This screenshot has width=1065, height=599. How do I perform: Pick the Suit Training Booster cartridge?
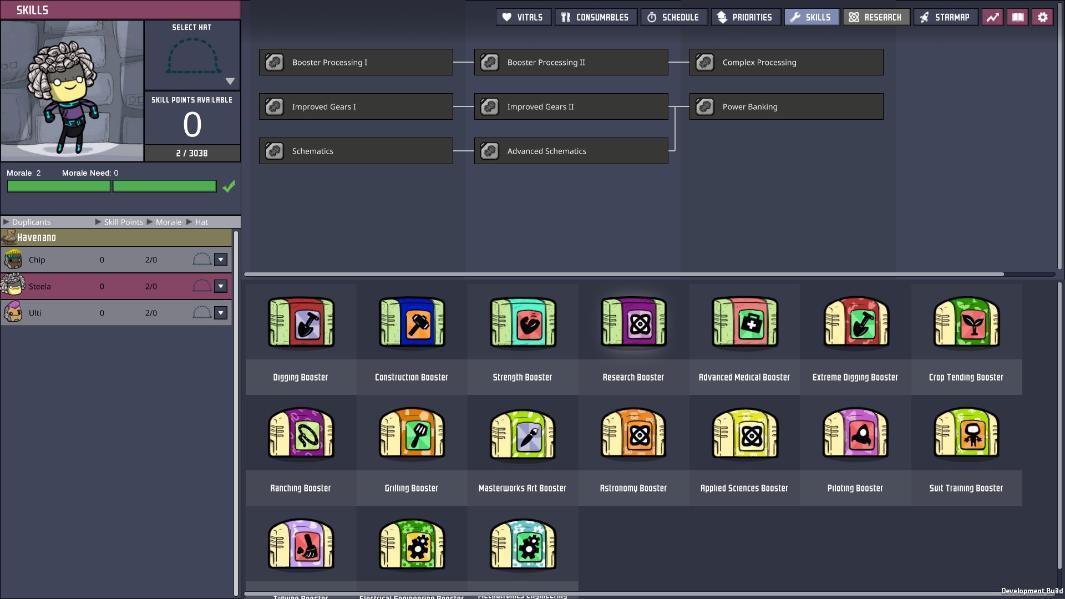coord(966,433)
